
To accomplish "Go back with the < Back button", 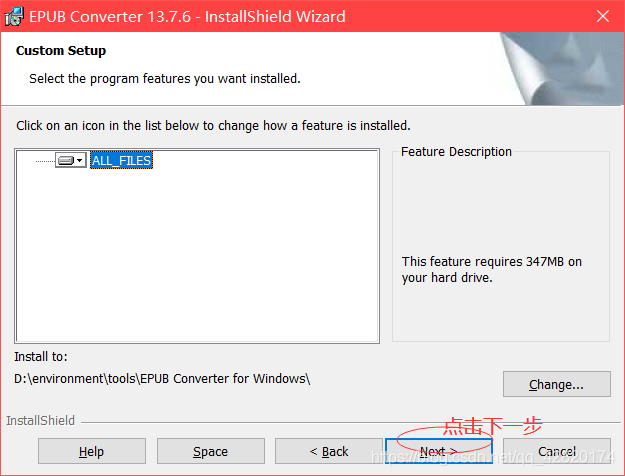I will 329,451.
